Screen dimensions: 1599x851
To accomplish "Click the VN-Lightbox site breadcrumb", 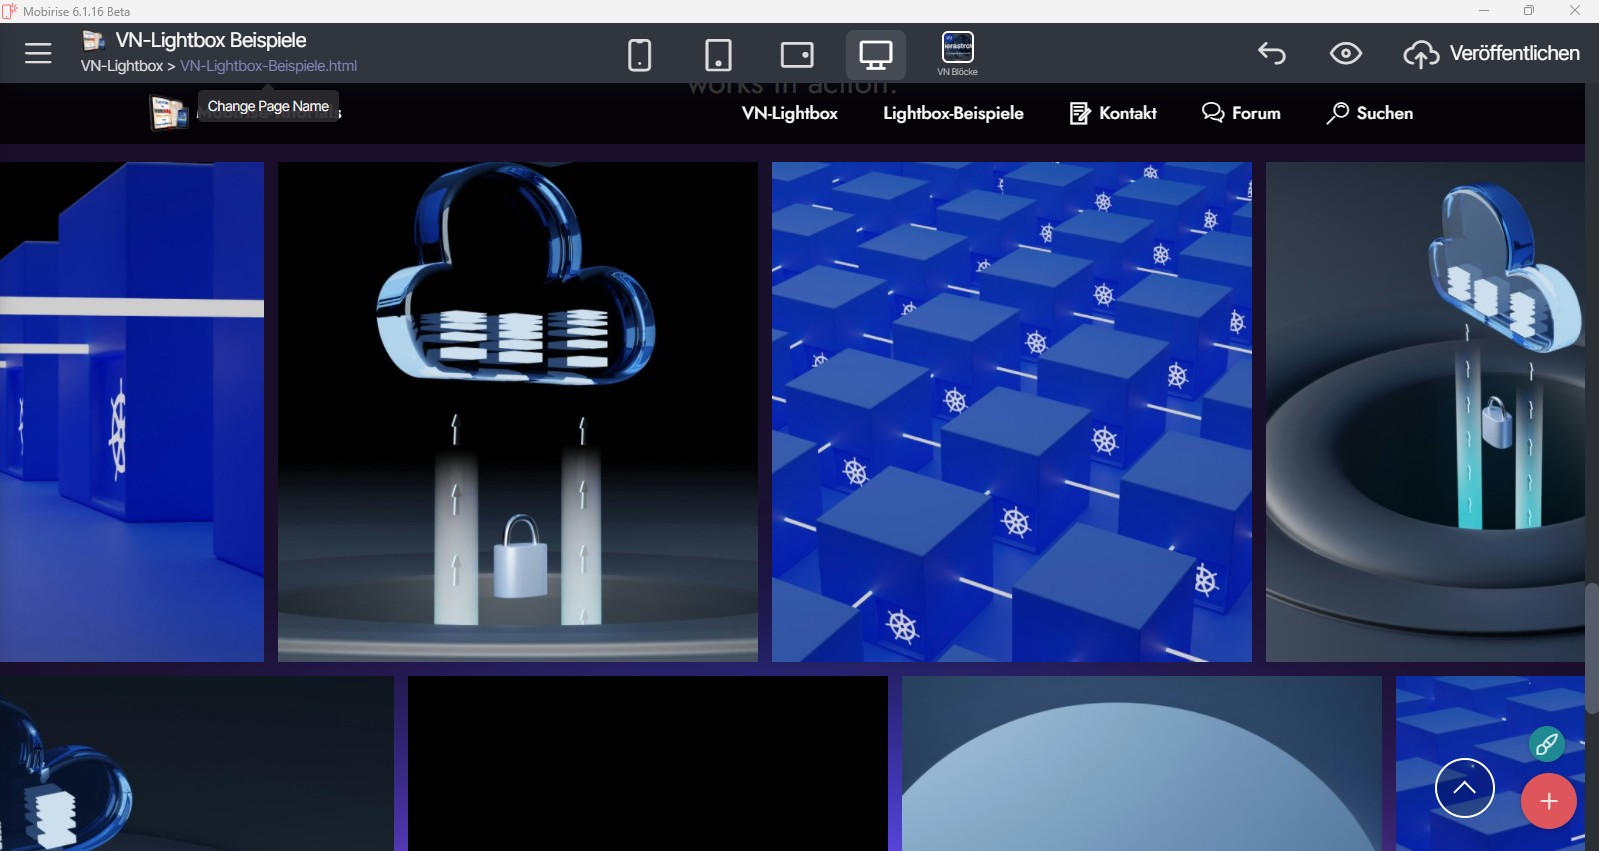I will (122, 66).
